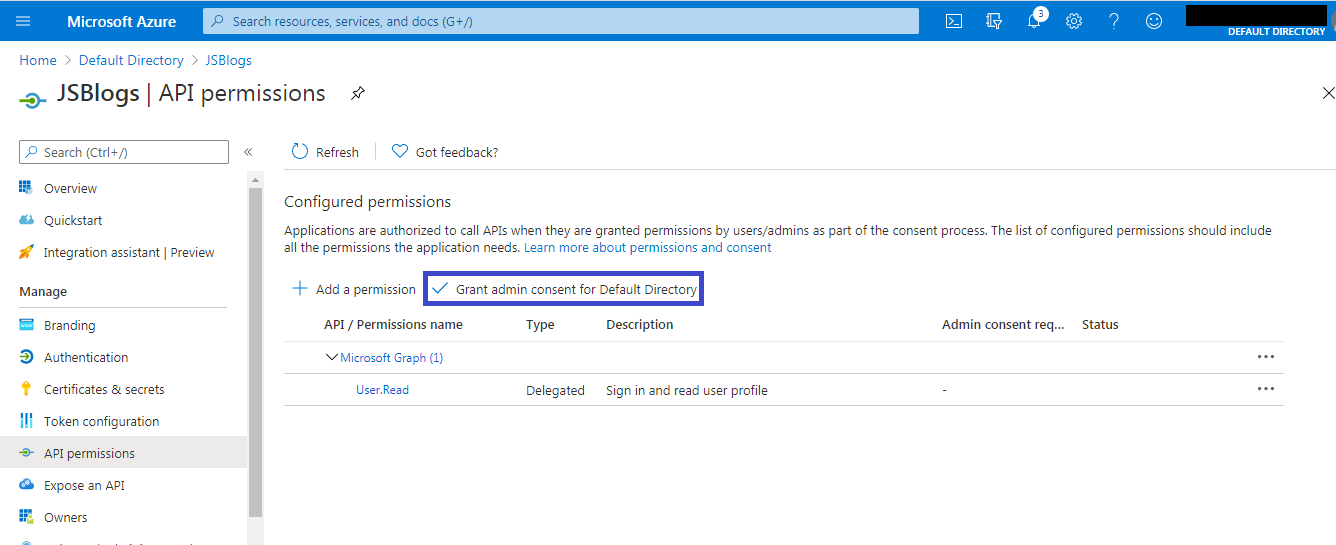Click the help question mark icon

1114,21
